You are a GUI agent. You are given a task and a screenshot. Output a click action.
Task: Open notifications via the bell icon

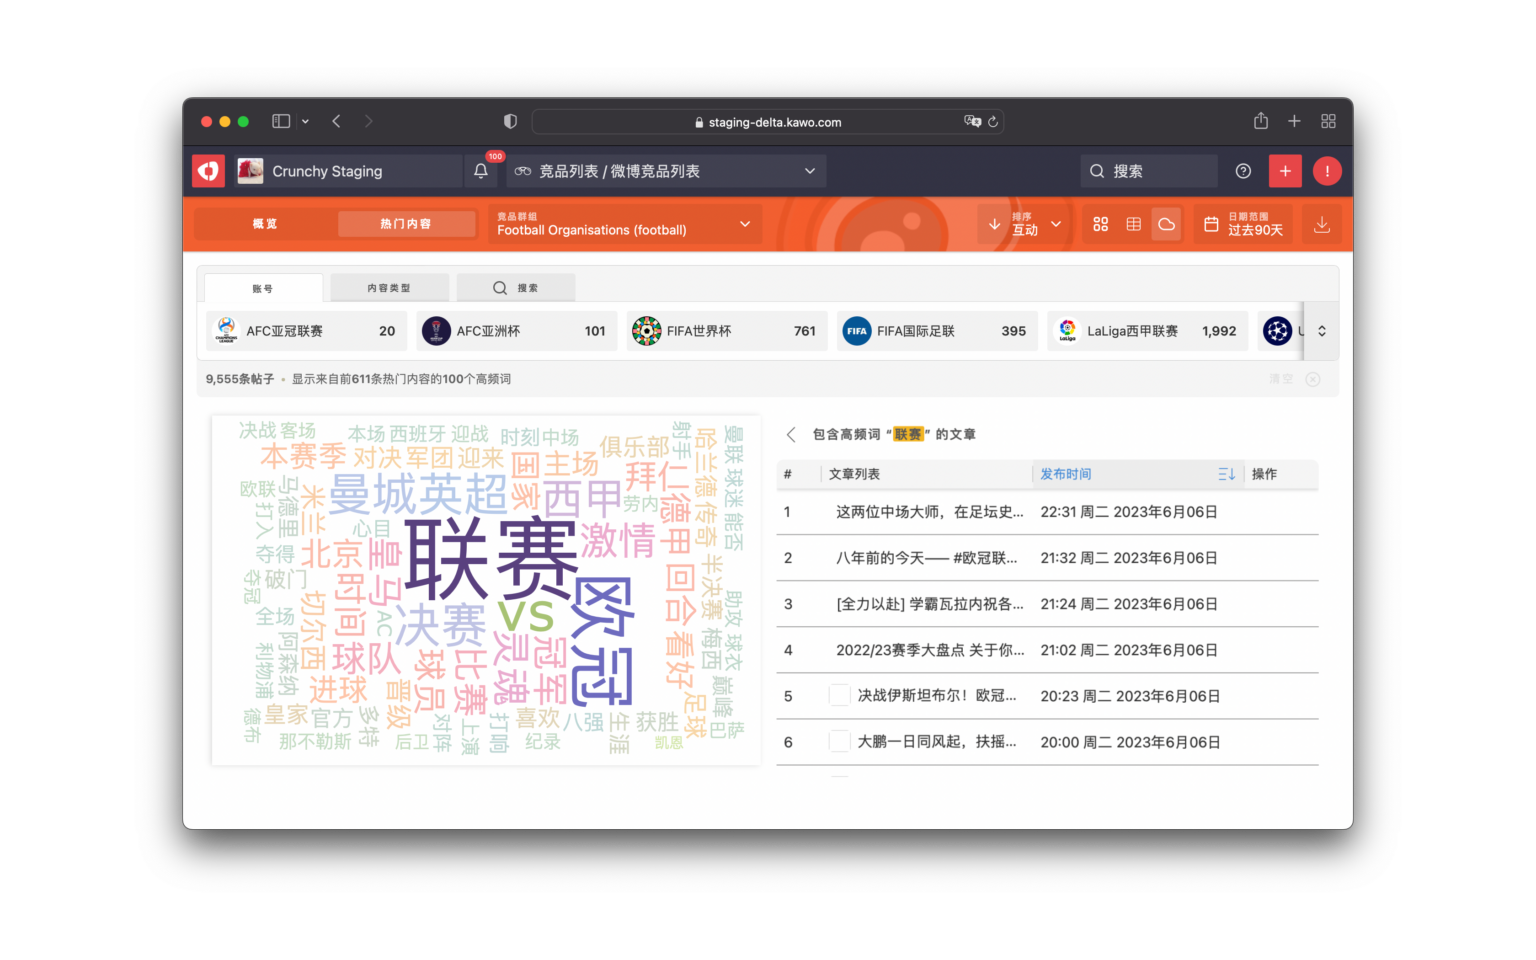(x=481, y=171)
